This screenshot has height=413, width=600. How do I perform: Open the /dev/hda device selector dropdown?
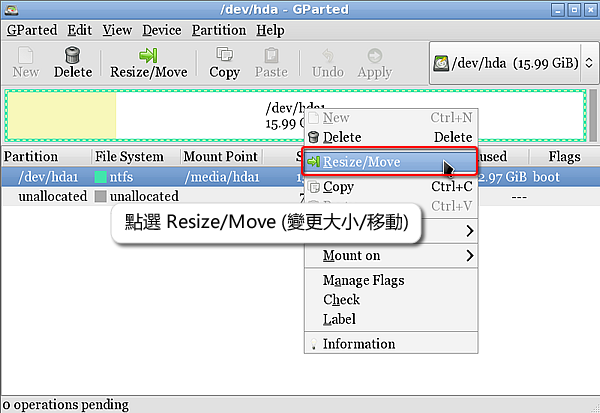pyautogui.click(x=514, y=63)
